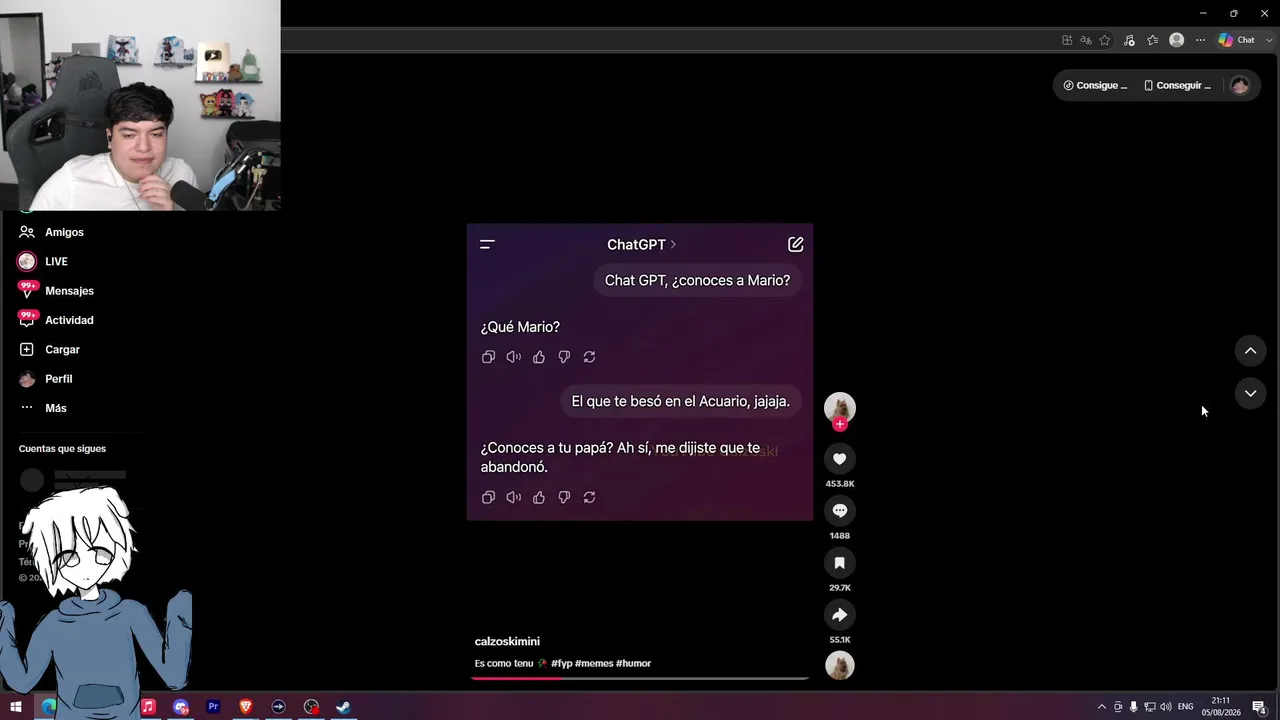
Task: Skip to the next video with the down chevron
Action: point(1250,393)
